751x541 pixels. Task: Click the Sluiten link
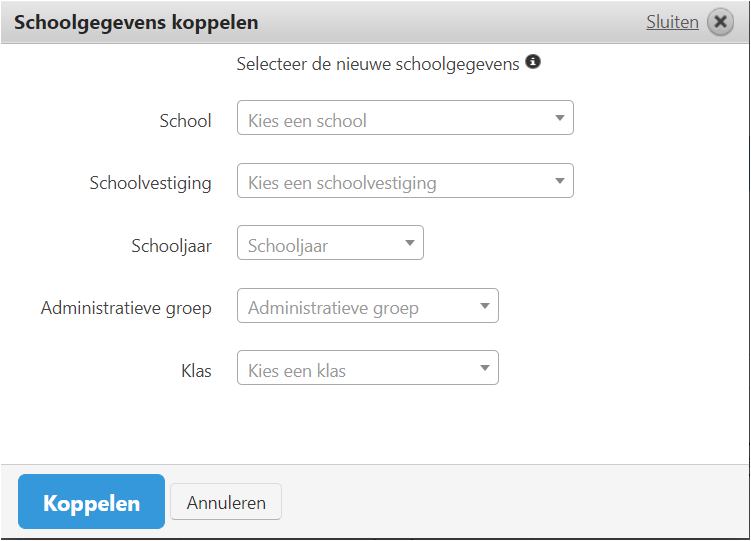[x=672, y=22]
